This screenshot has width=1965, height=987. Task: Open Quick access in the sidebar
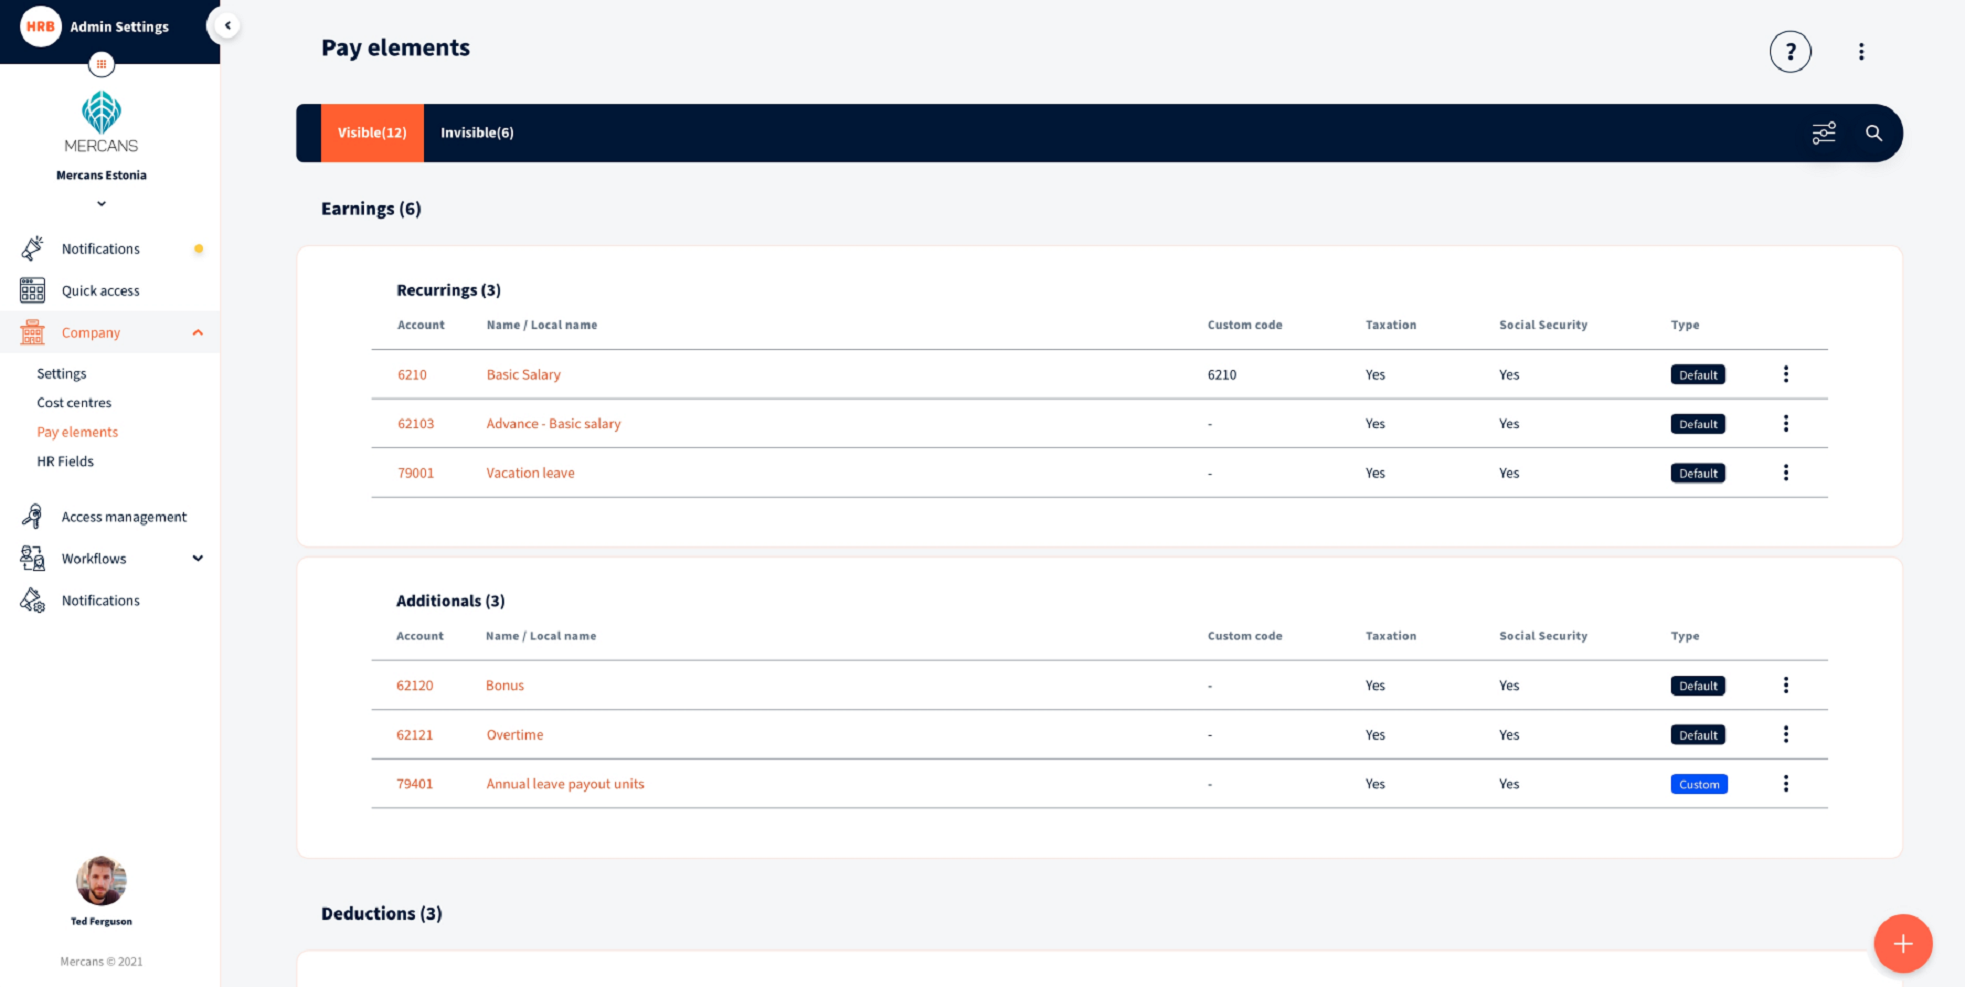[100, 290]
